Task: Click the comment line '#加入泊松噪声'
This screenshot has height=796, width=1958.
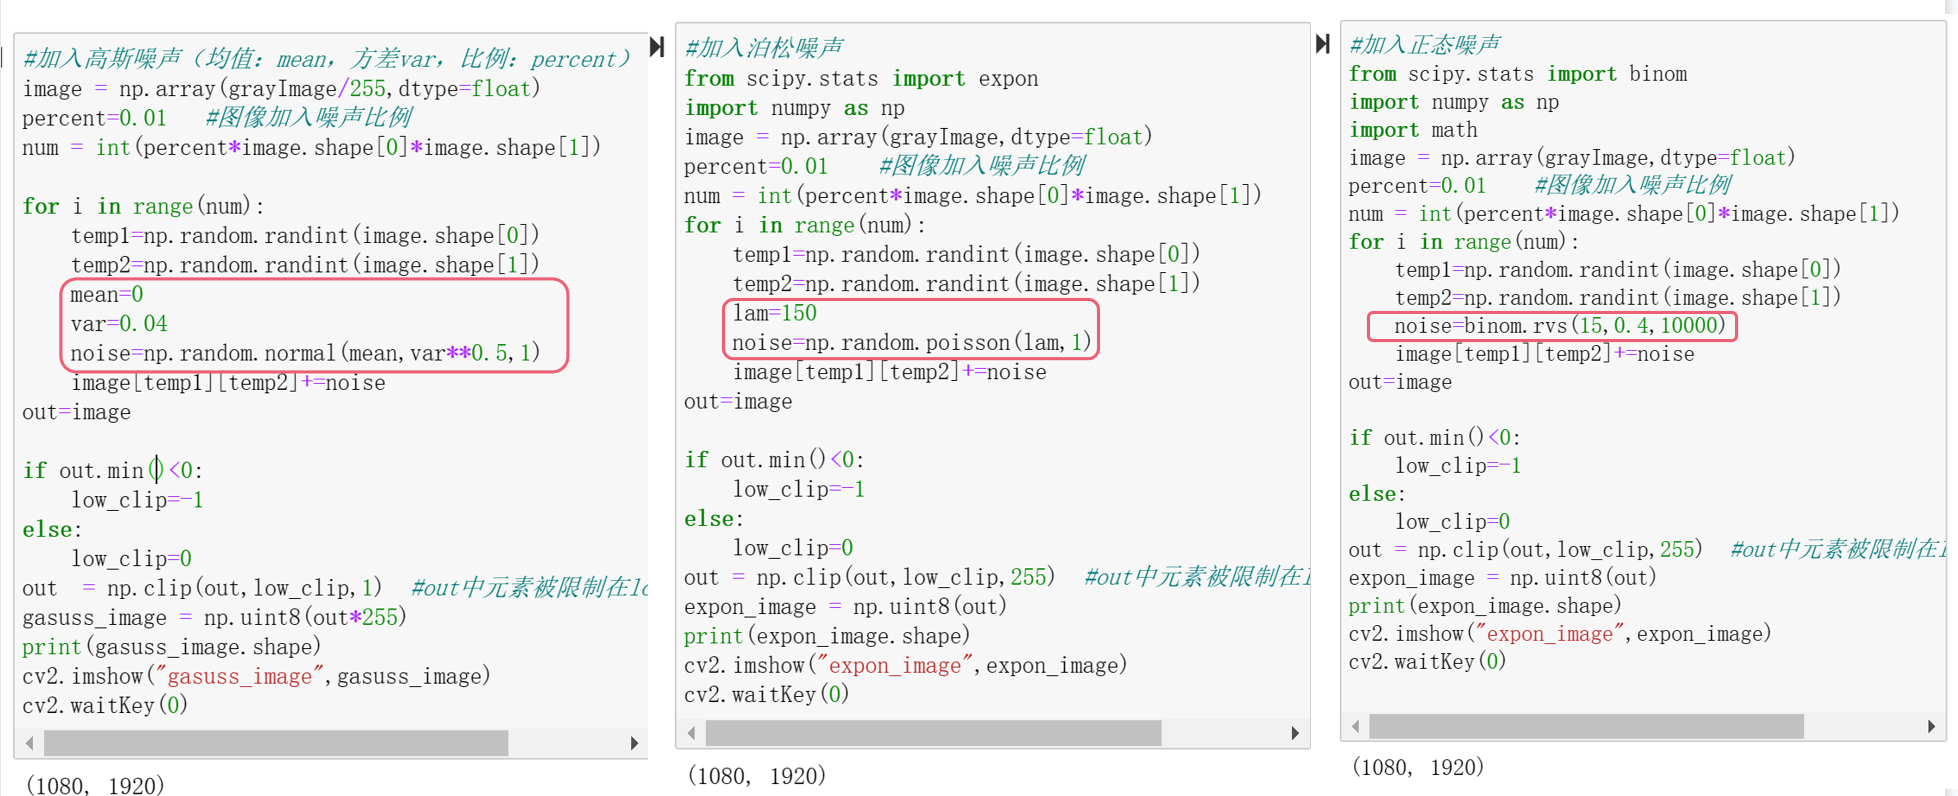Action: coord(763,48)
